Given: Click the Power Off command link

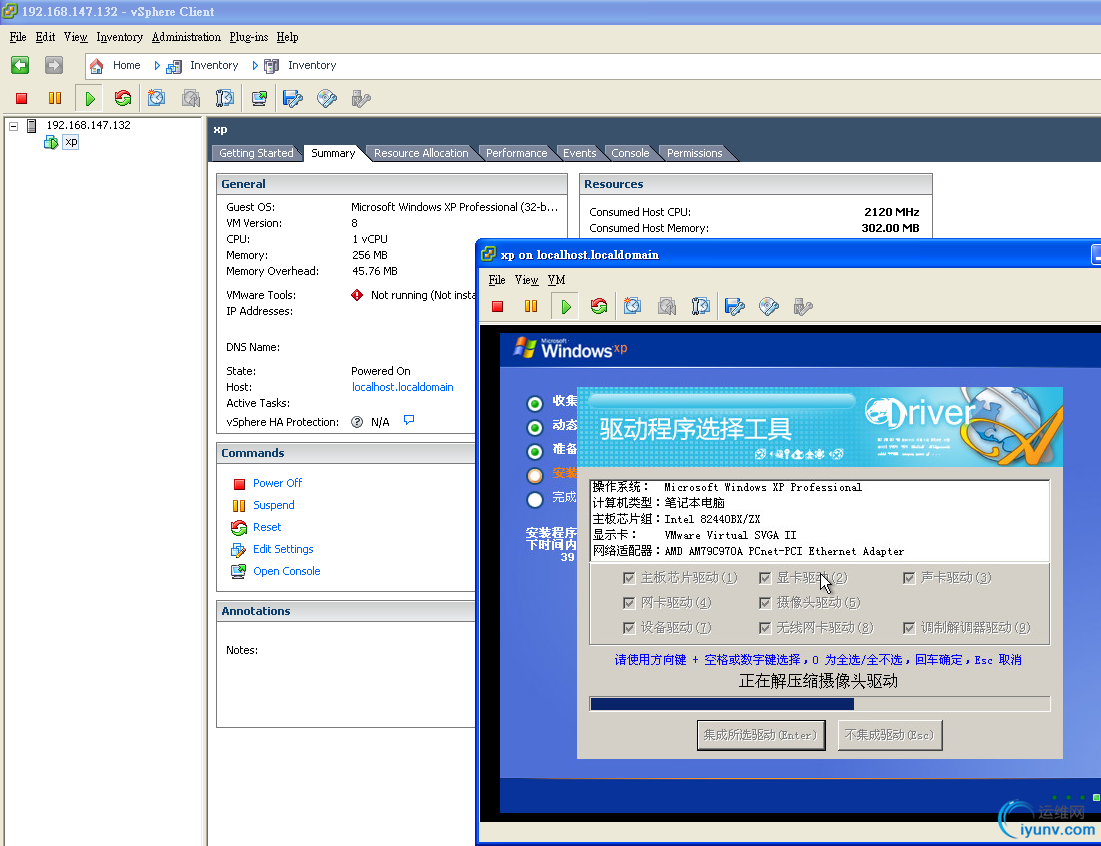Looking at the screenshot, I should tap(277, 483).
